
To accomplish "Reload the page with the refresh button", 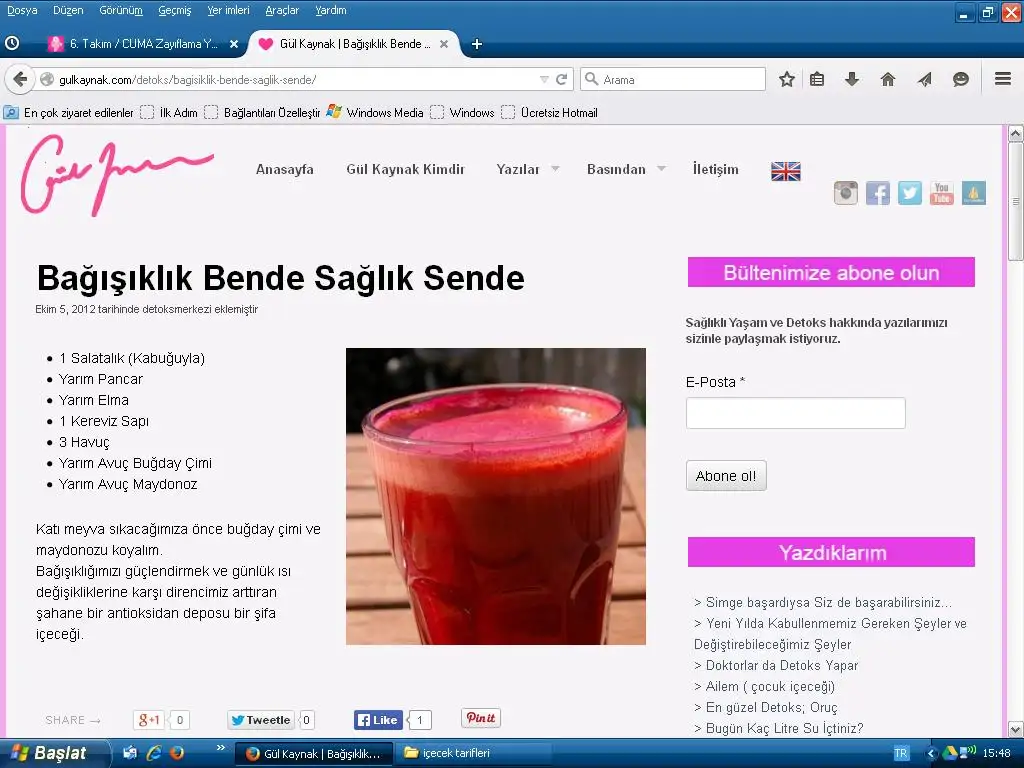I will tap(562, 79).
